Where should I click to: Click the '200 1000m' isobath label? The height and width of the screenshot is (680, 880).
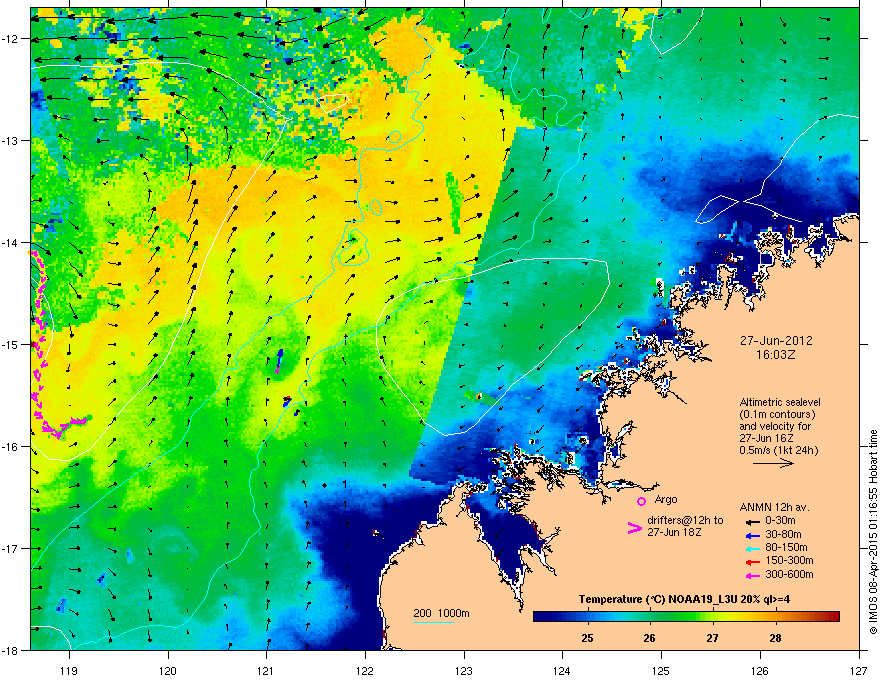point(441,613)
